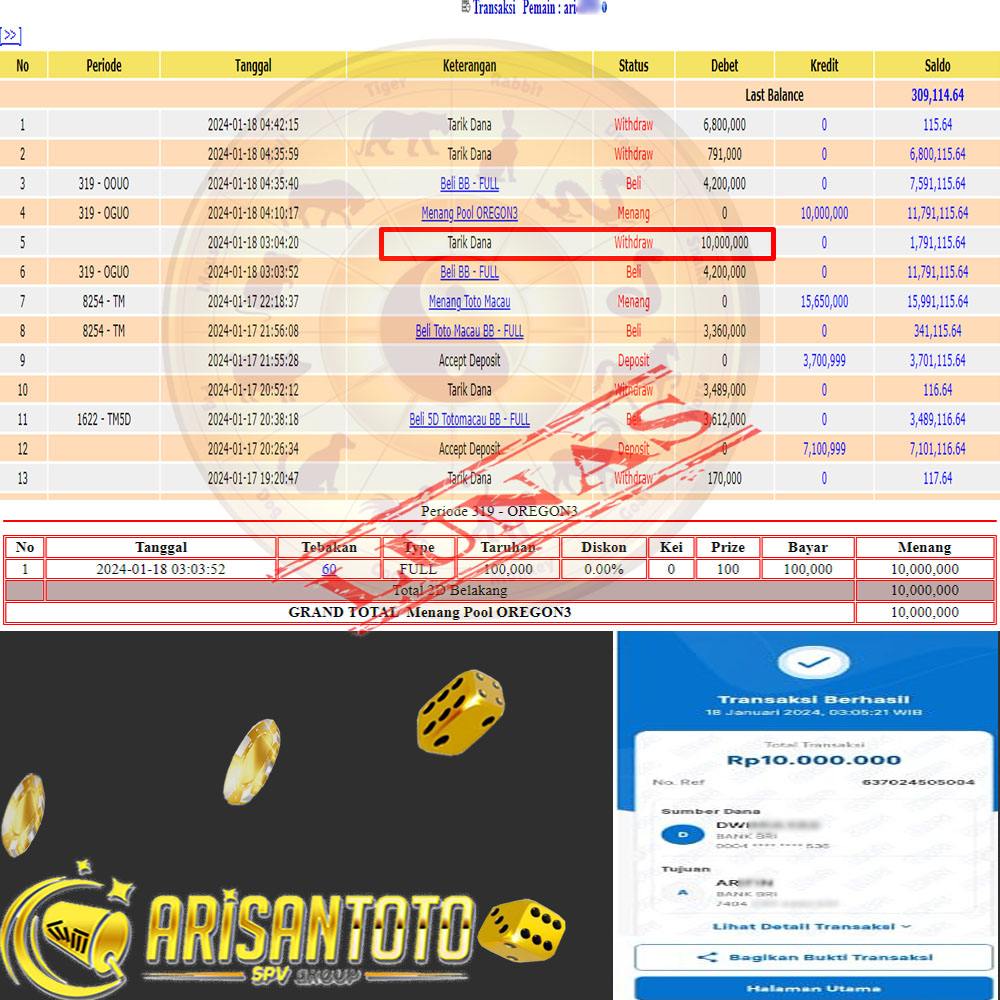Click the Last Balance value 309,114.64
Screen dimensions: 1000x1000
click(x=938, y=95)
